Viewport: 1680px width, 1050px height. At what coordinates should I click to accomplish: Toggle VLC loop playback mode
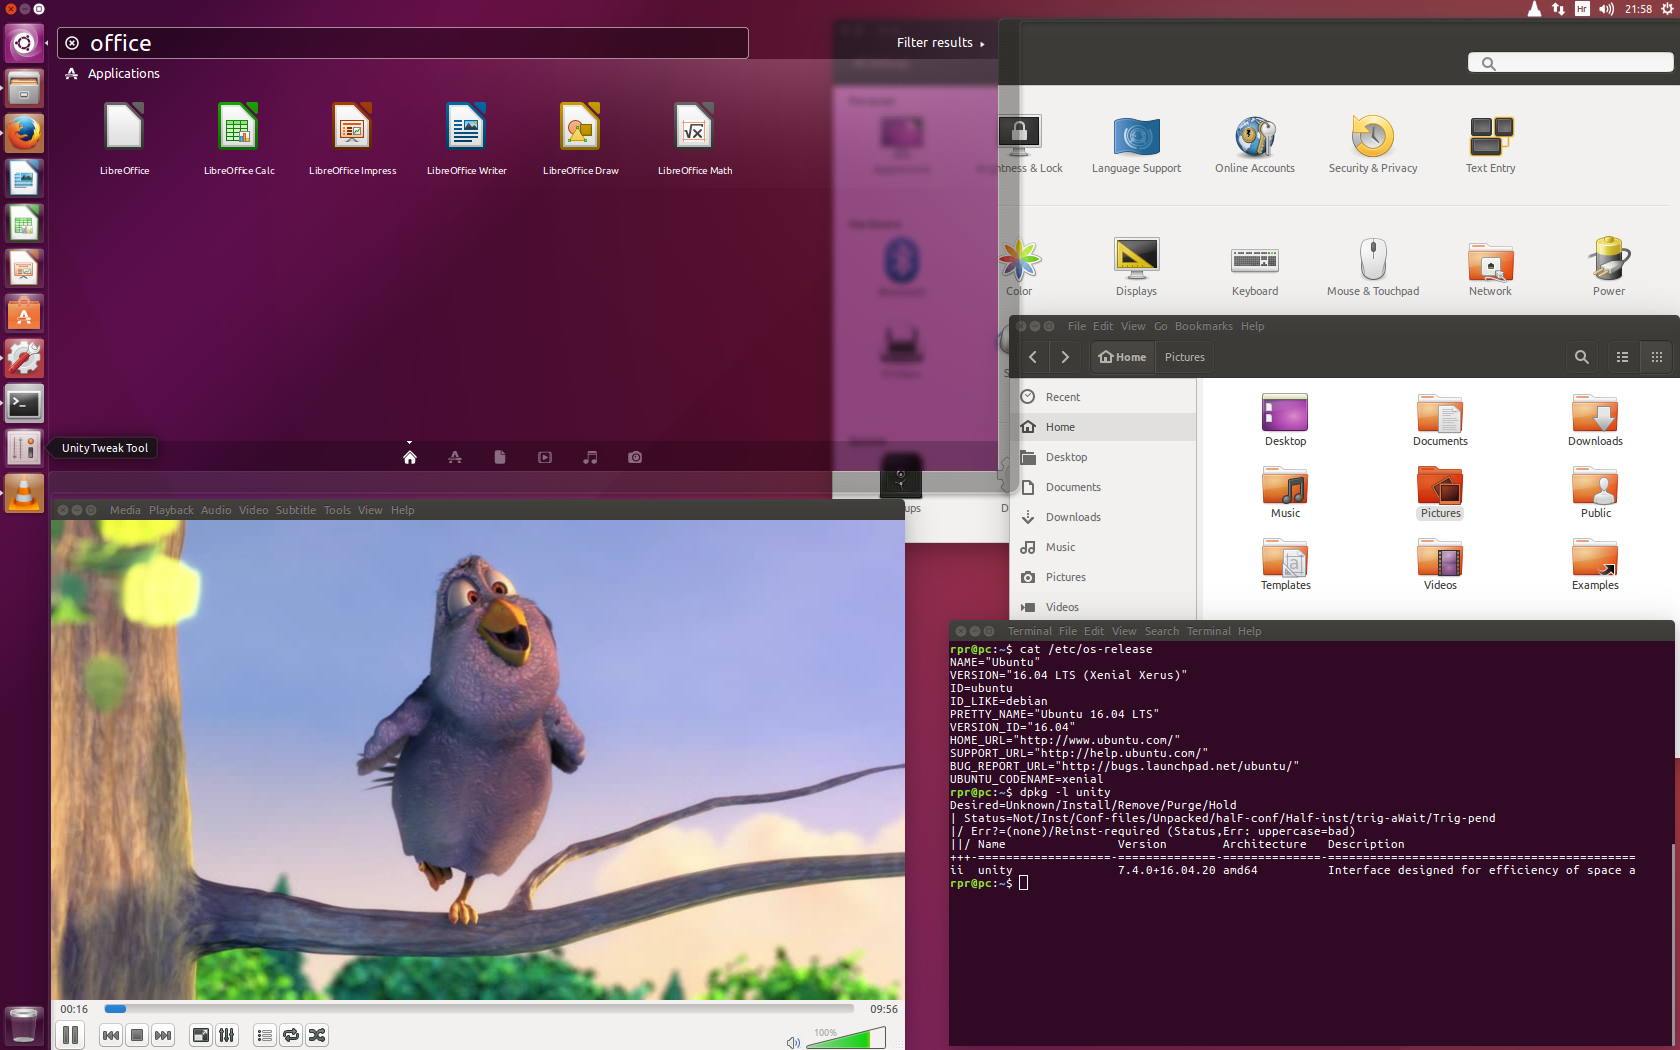tap(291, 1035)
